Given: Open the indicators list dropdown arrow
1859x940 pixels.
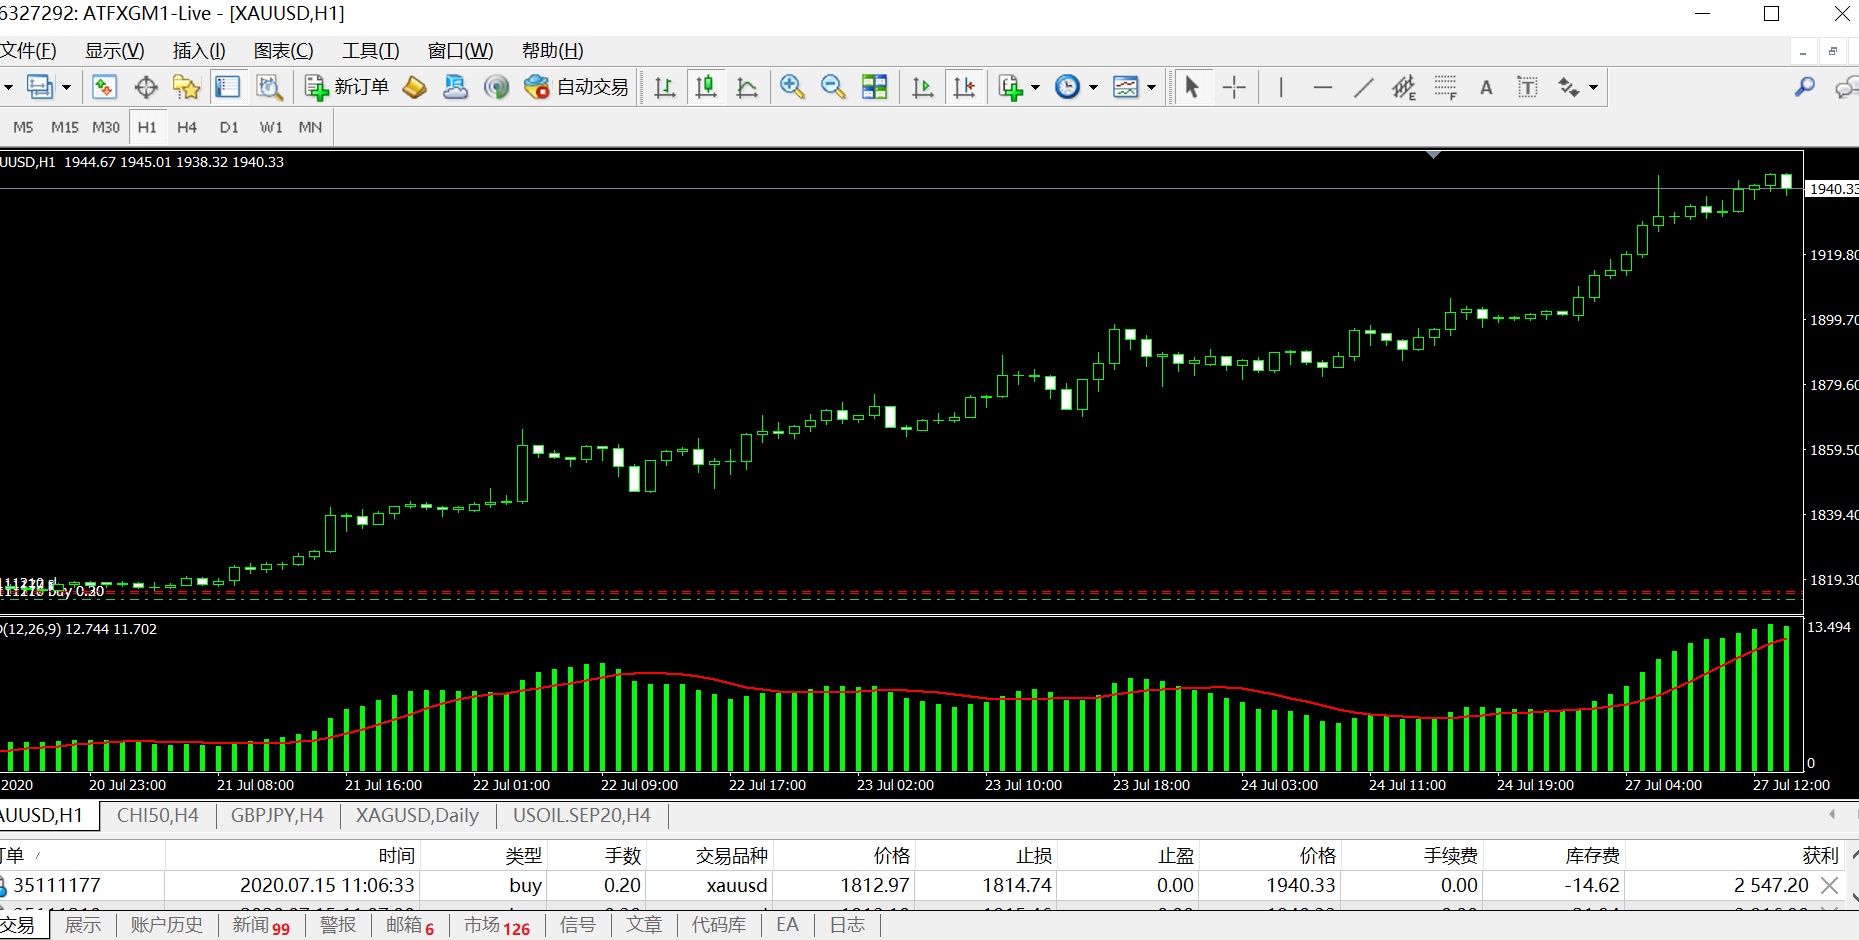Looking at the screenshot, I should [1035, 87].
